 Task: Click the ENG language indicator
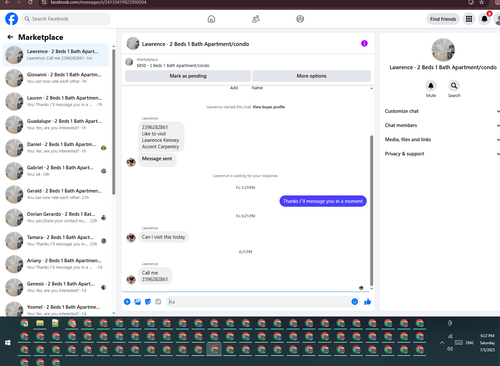pos(470,342)
